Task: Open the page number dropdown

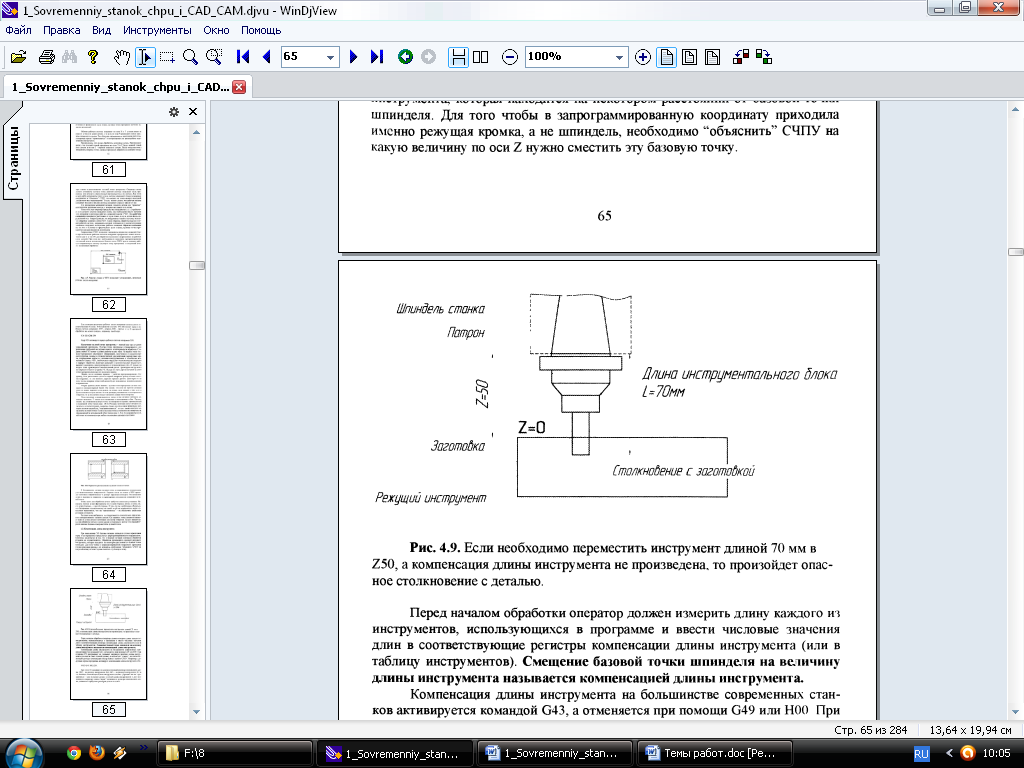Action: click(330, 57)
